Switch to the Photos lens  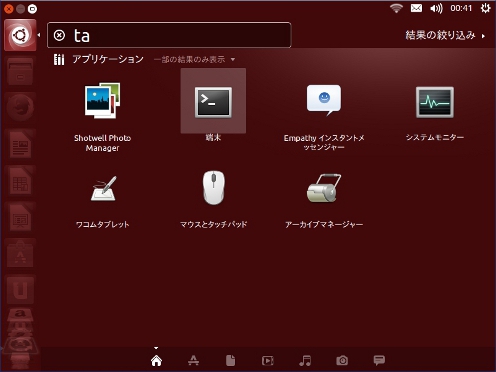point(342,360)
